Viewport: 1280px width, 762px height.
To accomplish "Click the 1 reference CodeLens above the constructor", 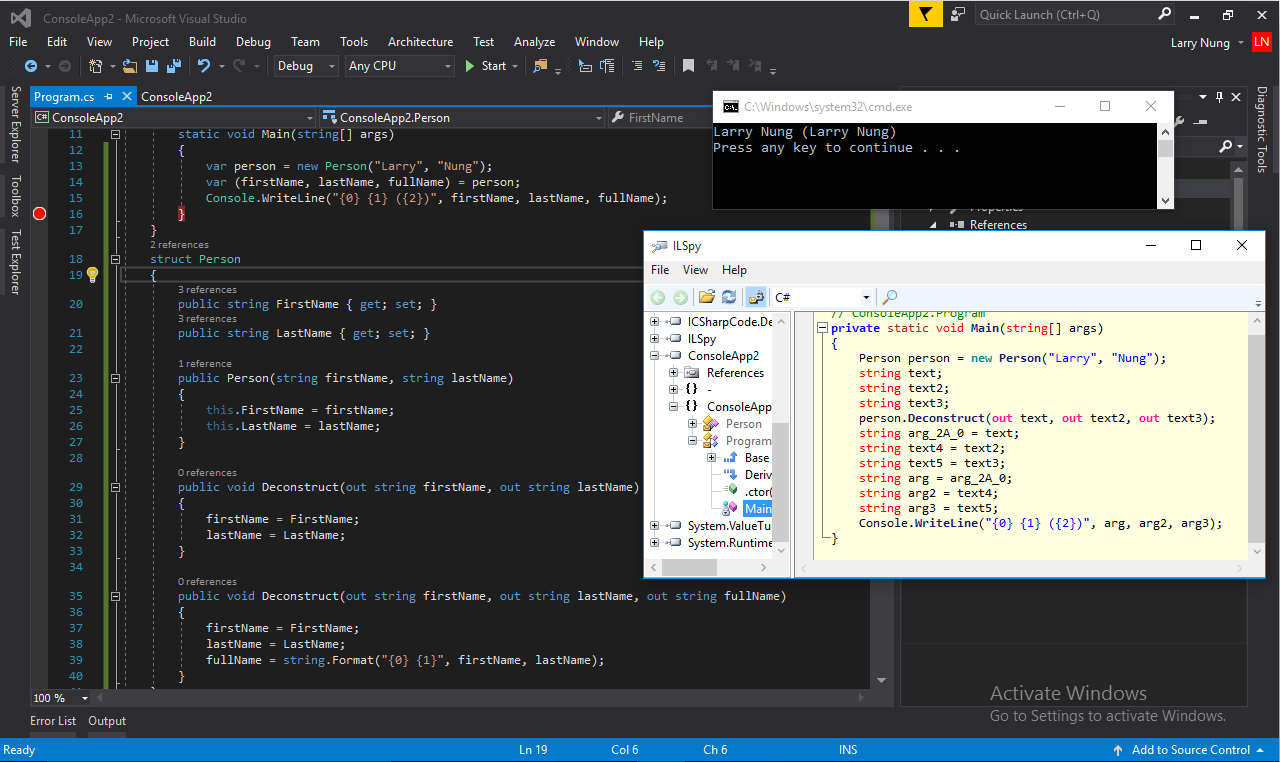I will [x=205, y=364].
